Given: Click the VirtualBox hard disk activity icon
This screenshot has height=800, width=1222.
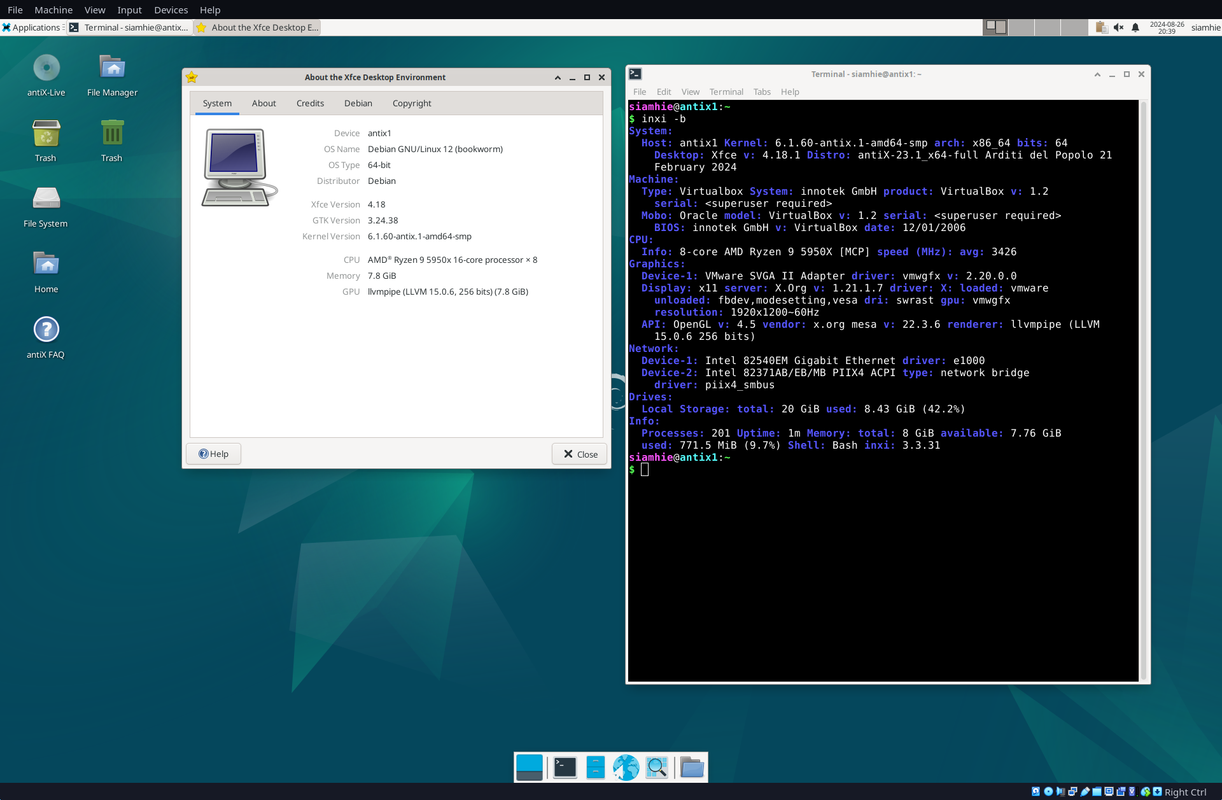Looking at the screenshot, I should point(1036,792).
